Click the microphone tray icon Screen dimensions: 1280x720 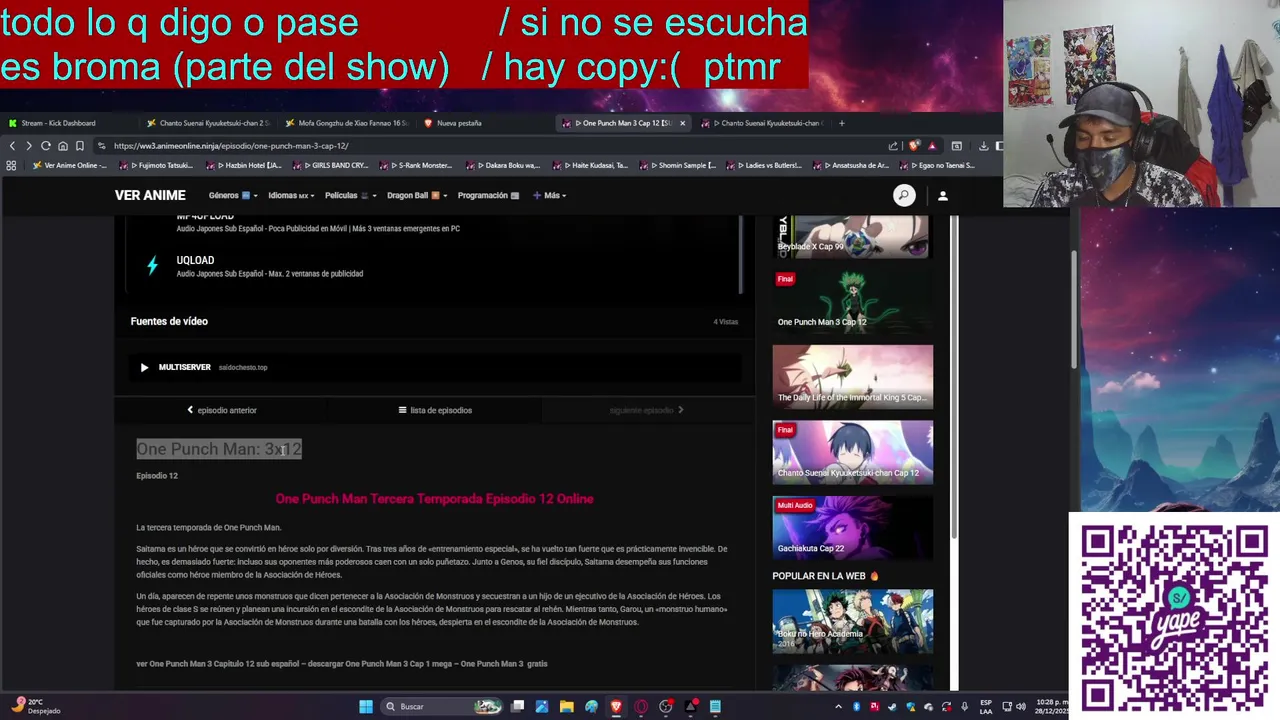(x=964, y=707)
